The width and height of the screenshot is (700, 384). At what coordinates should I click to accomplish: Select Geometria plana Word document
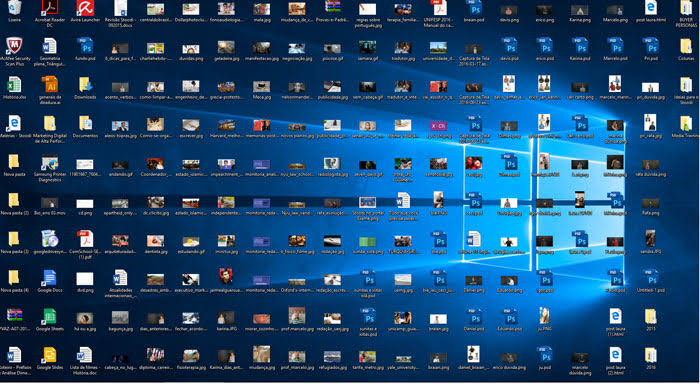coord(50,46)
